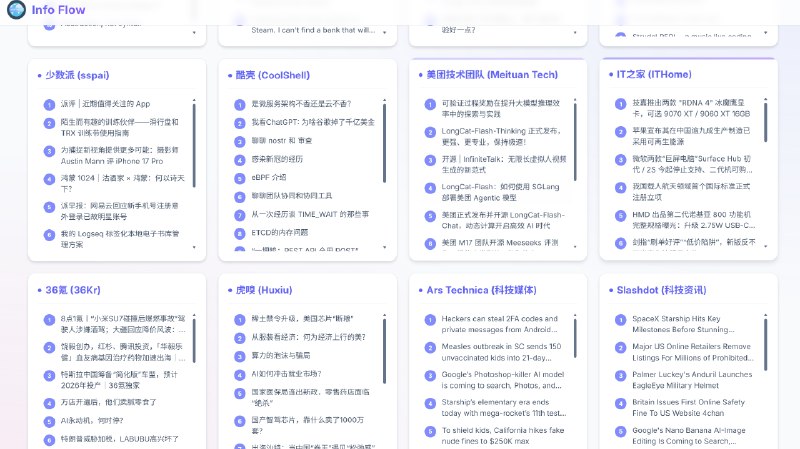The width and height of the screenshot is (800, 449).
Task: Open article 美团 M17 团队开源 Meeseeks 评测
Action: 500,243
